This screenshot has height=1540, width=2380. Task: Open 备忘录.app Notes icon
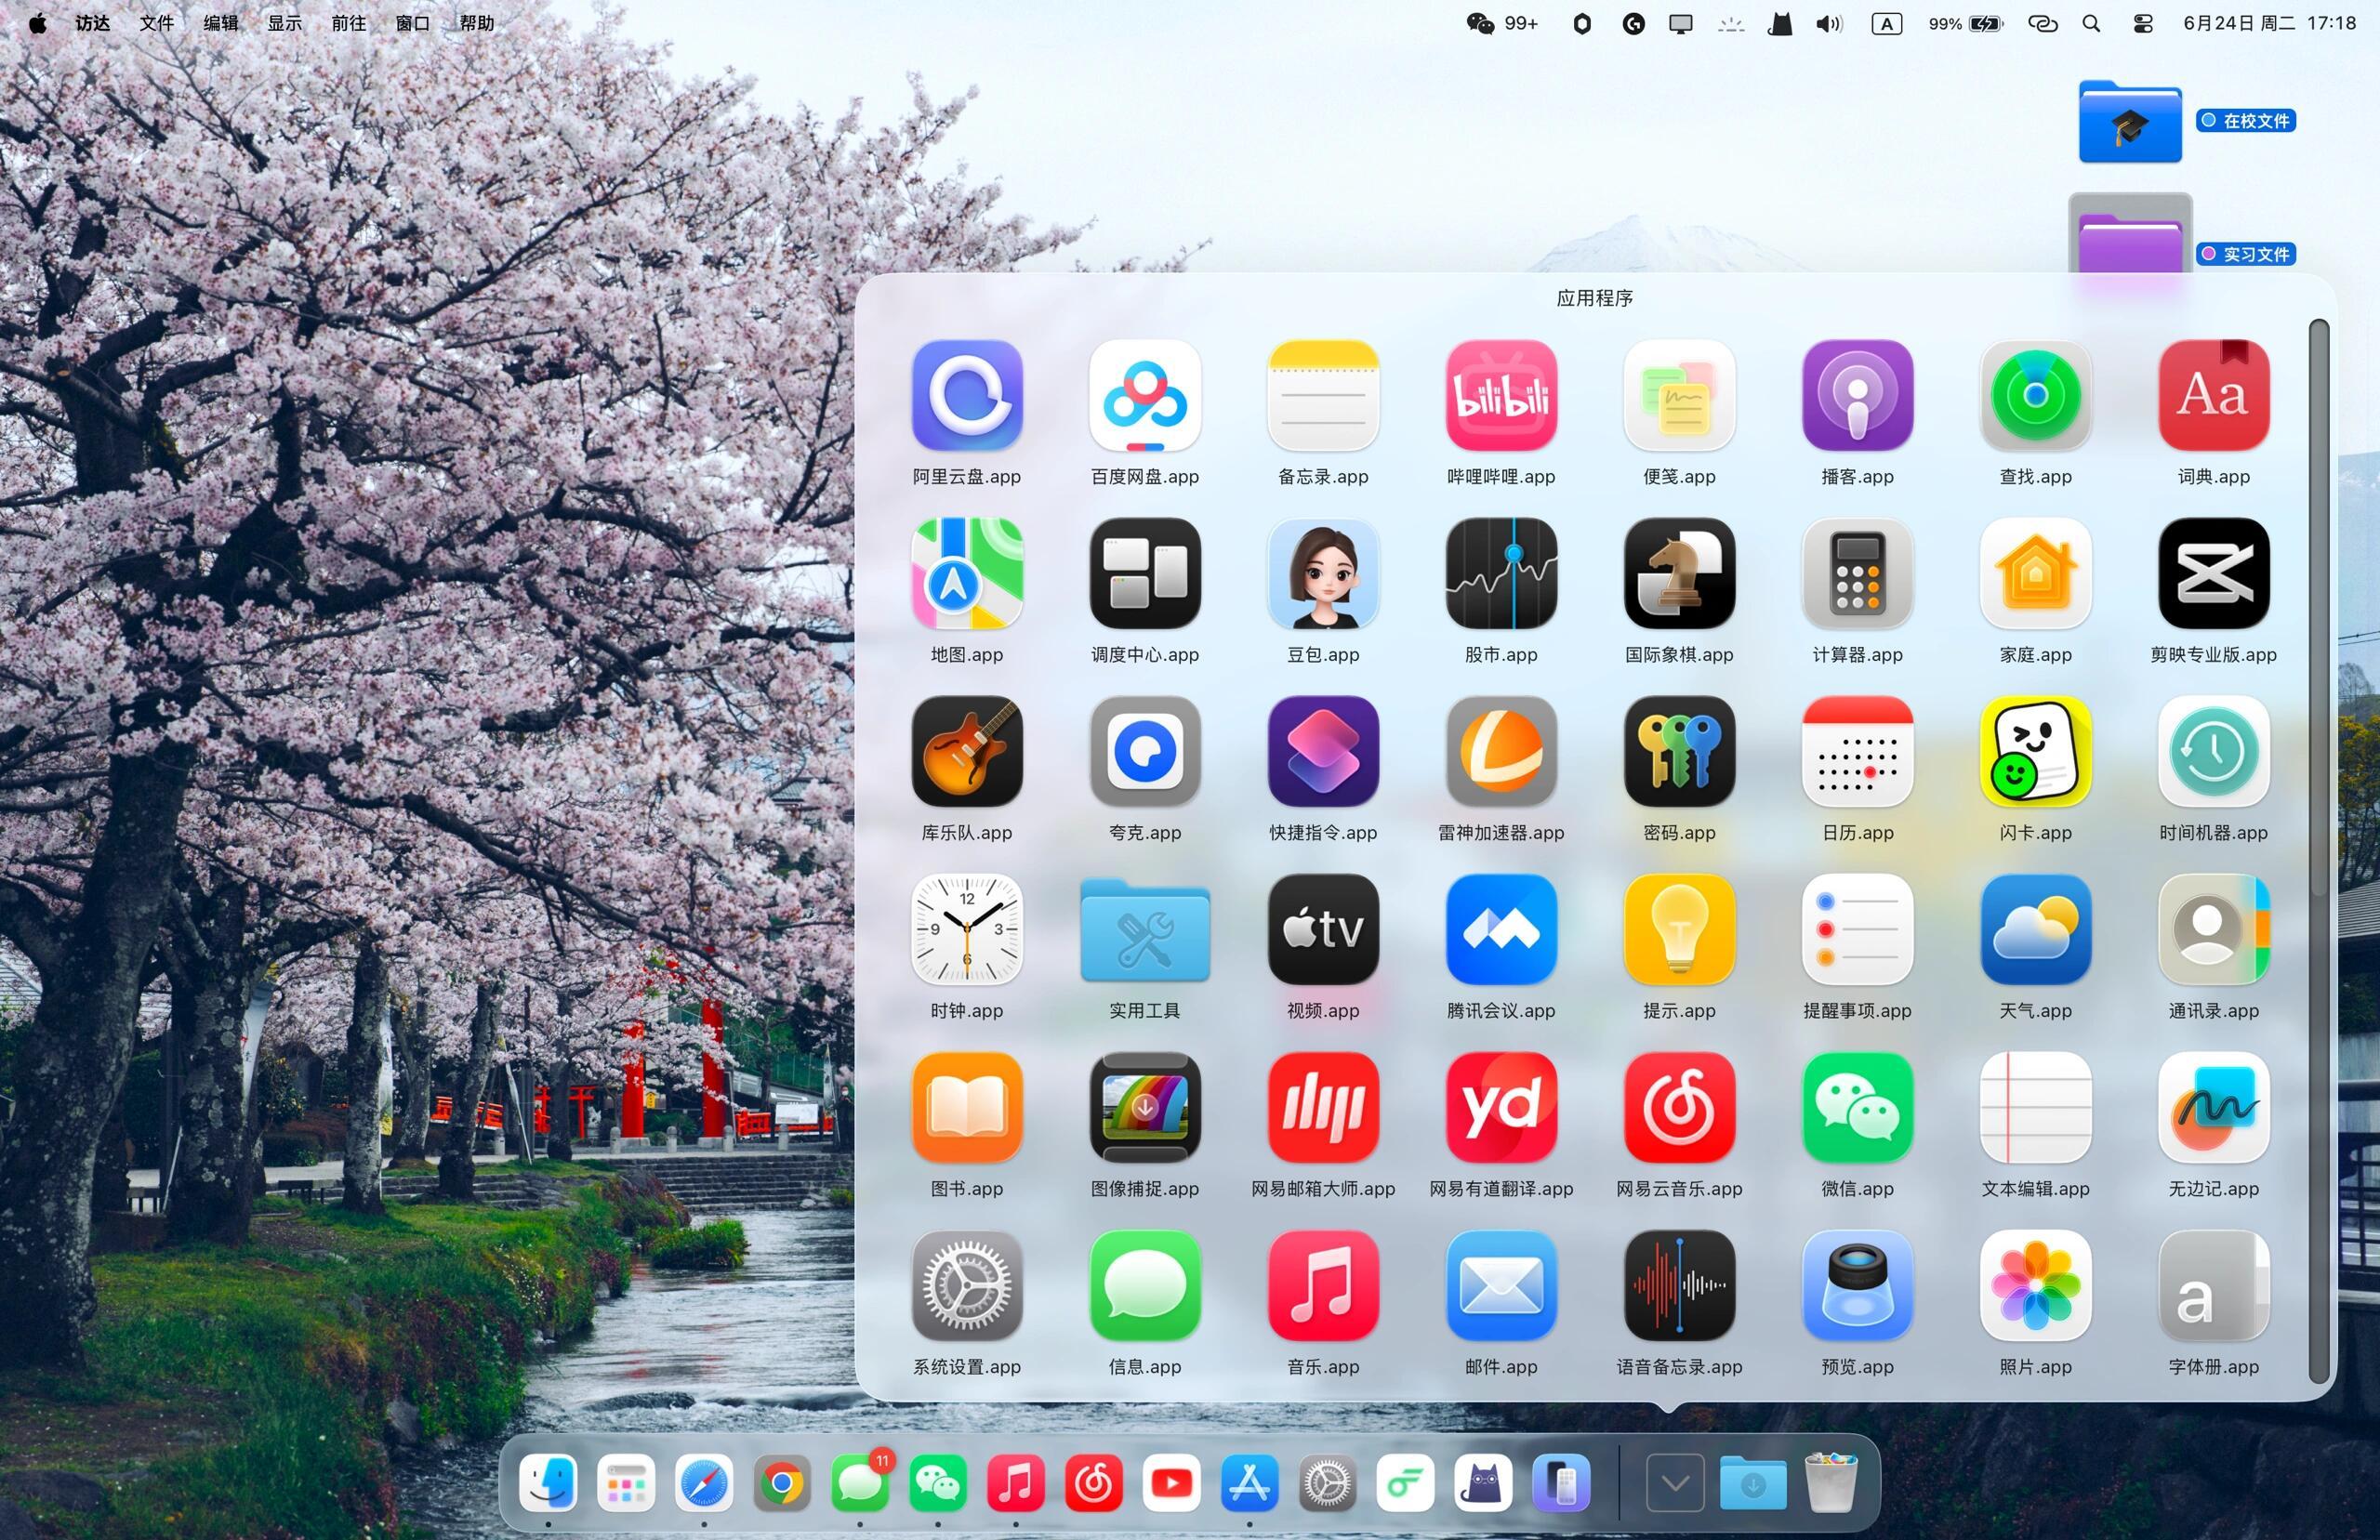[x=1322, y=396]
